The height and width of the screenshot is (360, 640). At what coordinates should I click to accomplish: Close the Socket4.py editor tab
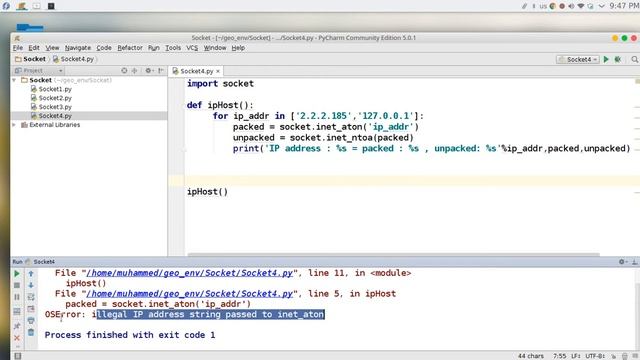click(x=218, y=71)
